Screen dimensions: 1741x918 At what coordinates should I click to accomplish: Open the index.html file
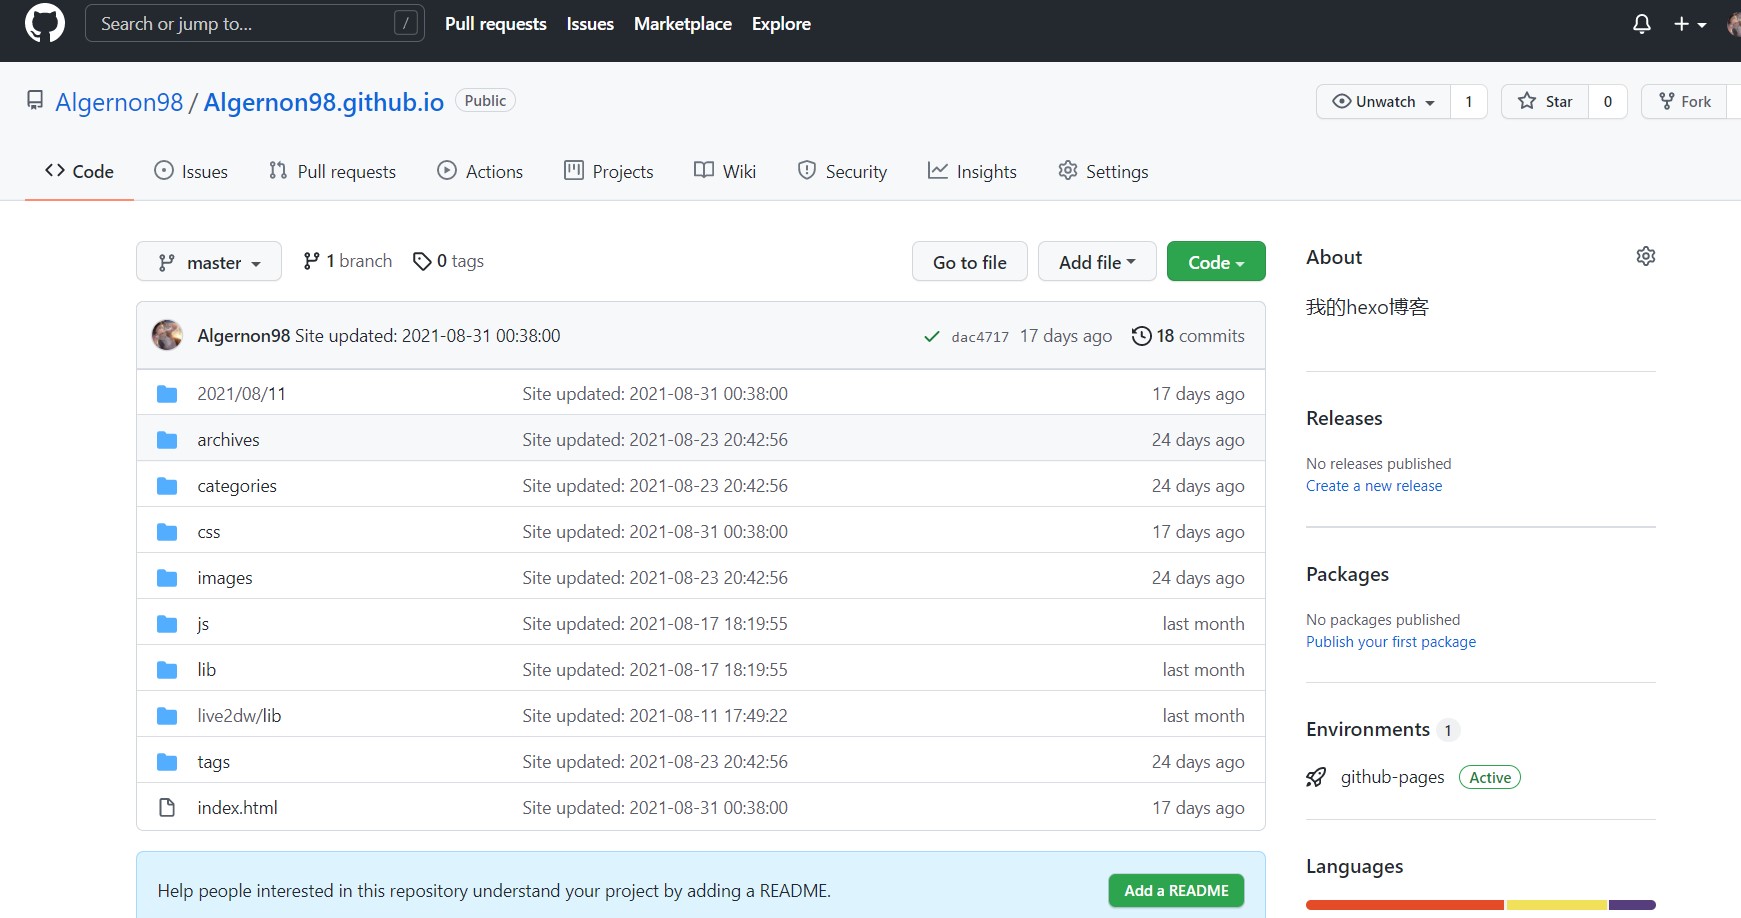pyautogui.click(x=237, y=808)
